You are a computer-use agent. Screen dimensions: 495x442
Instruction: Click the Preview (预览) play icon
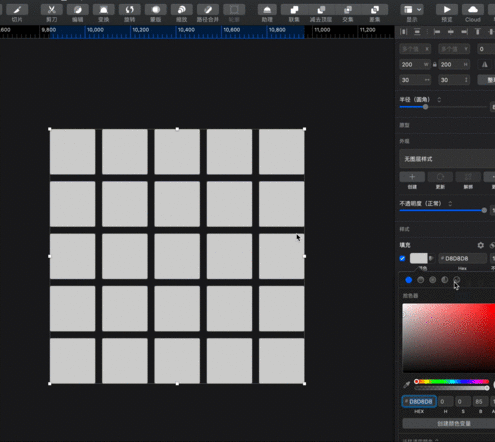(x=447, y=10)
